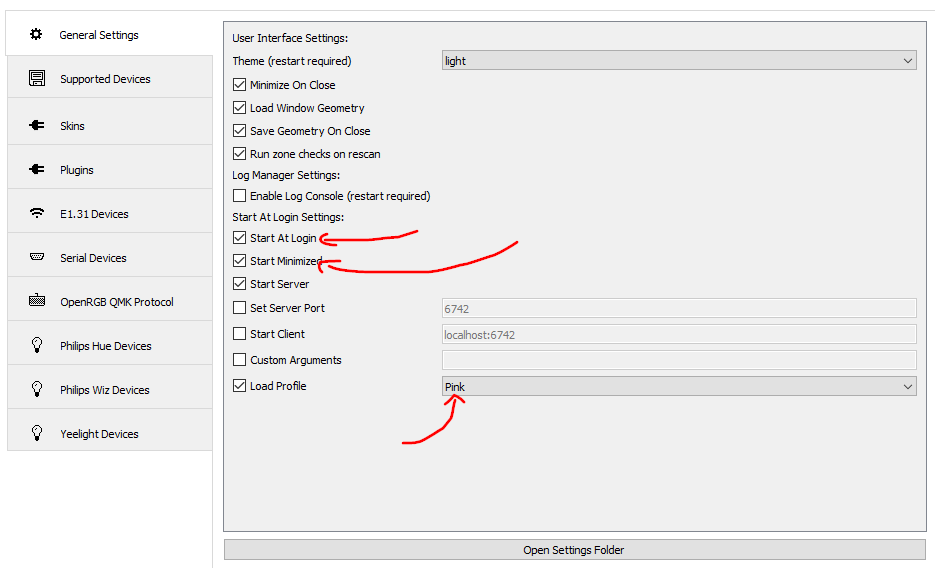Click the Custom Arguments text field
Image resolution: width=935 pixels, height=568 pixels.
click(x=679, y=360)
